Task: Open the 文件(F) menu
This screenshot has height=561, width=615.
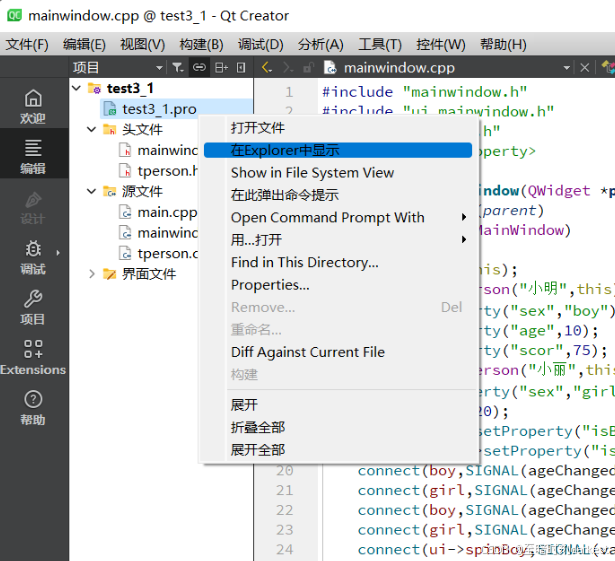Action: point(27,44)
